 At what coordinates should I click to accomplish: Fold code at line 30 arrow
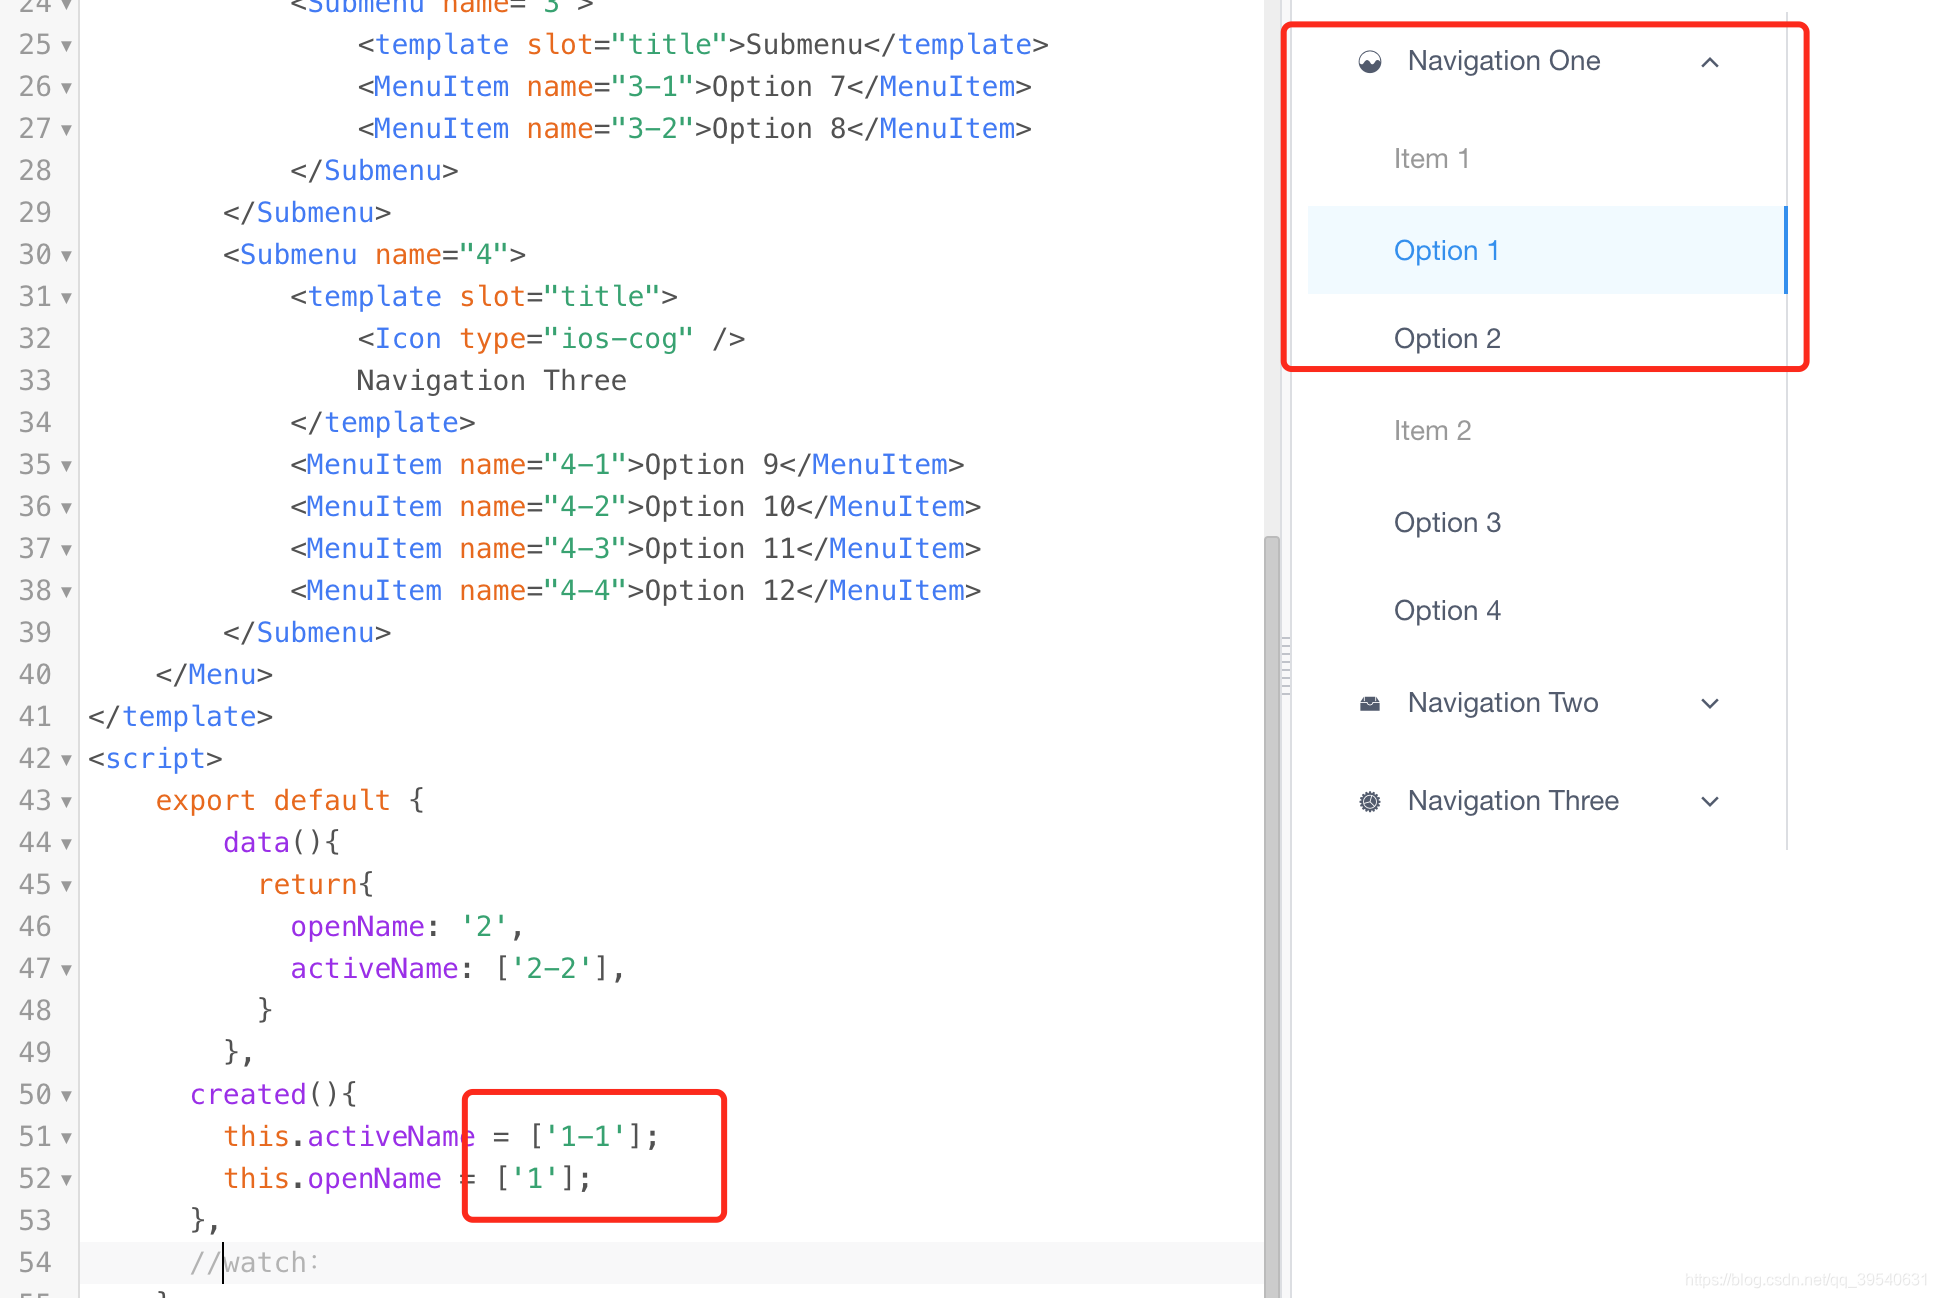tap(66, 256)
